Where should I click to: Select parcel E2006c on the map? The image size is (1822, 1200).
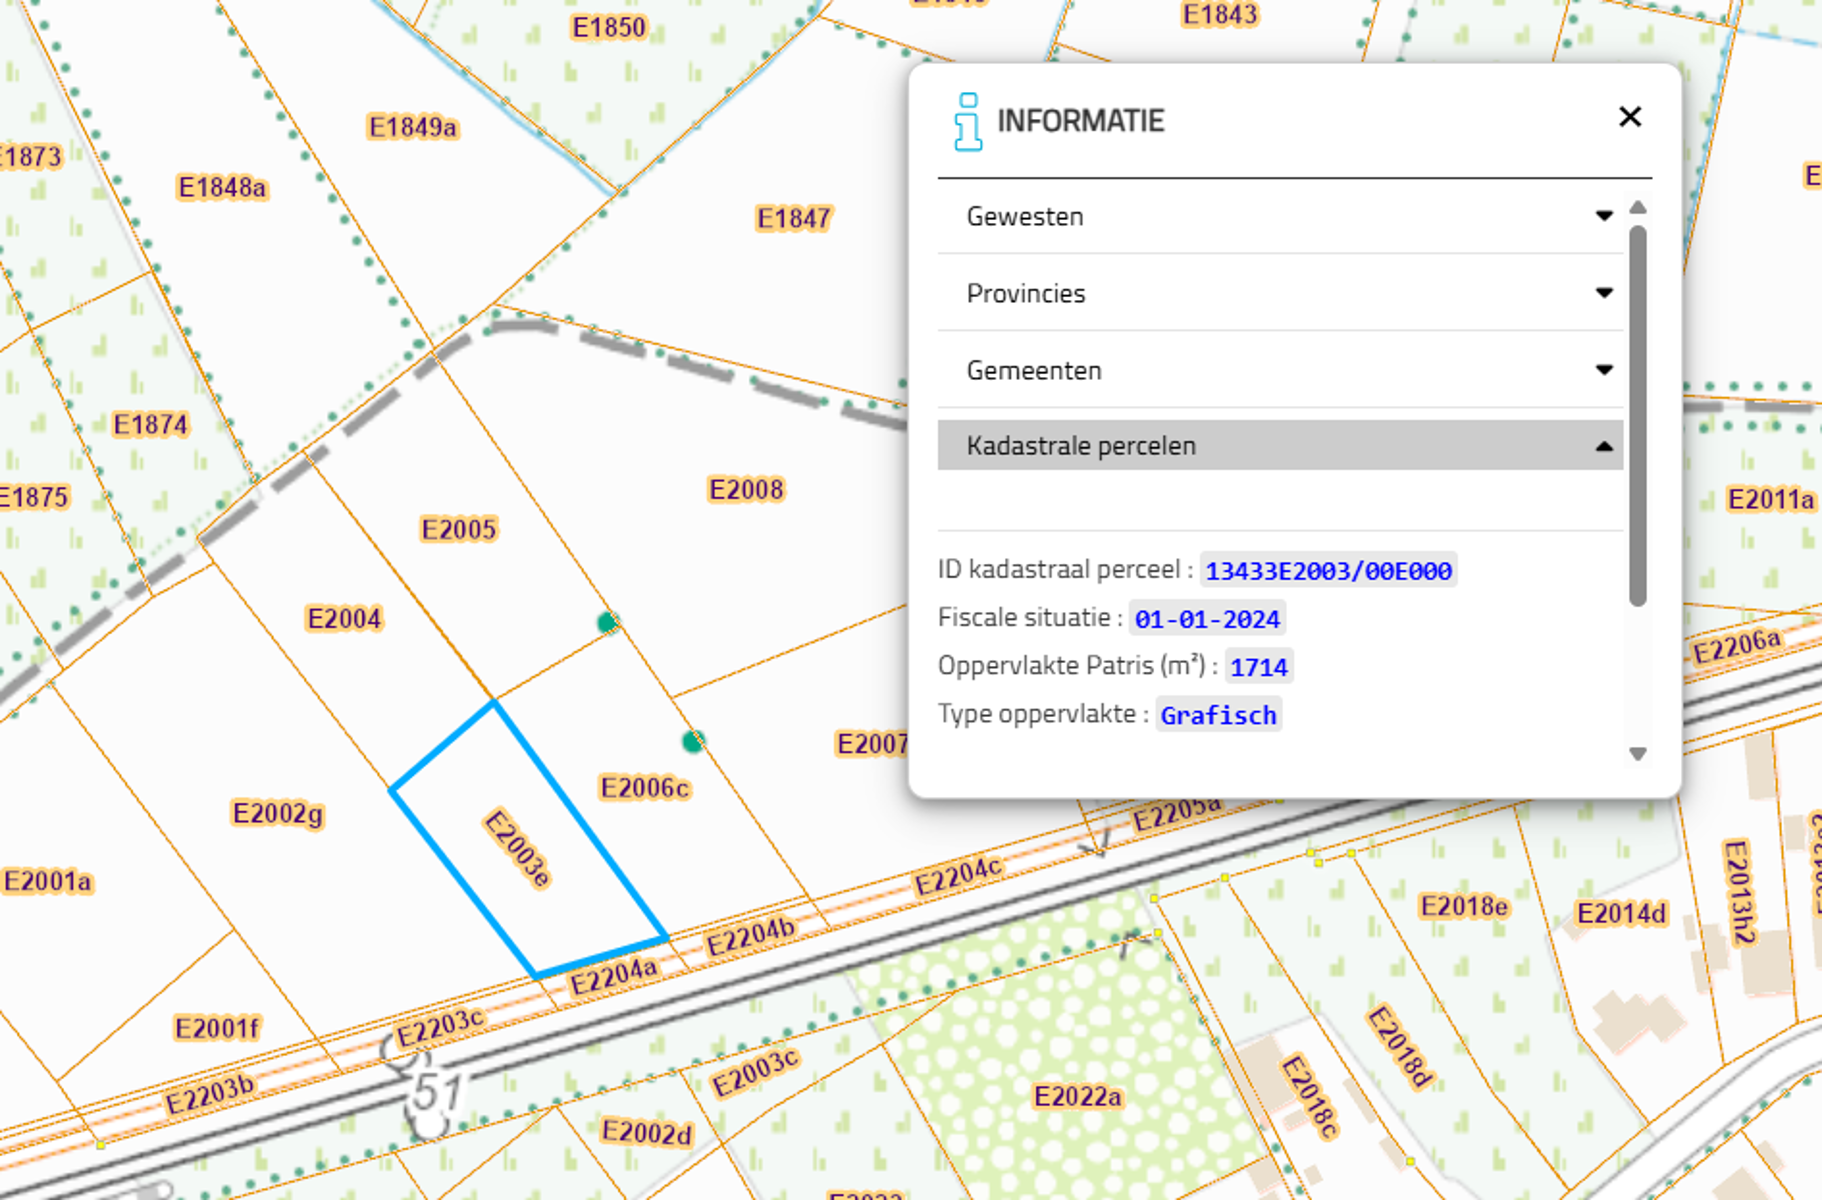tap(644, 788)
